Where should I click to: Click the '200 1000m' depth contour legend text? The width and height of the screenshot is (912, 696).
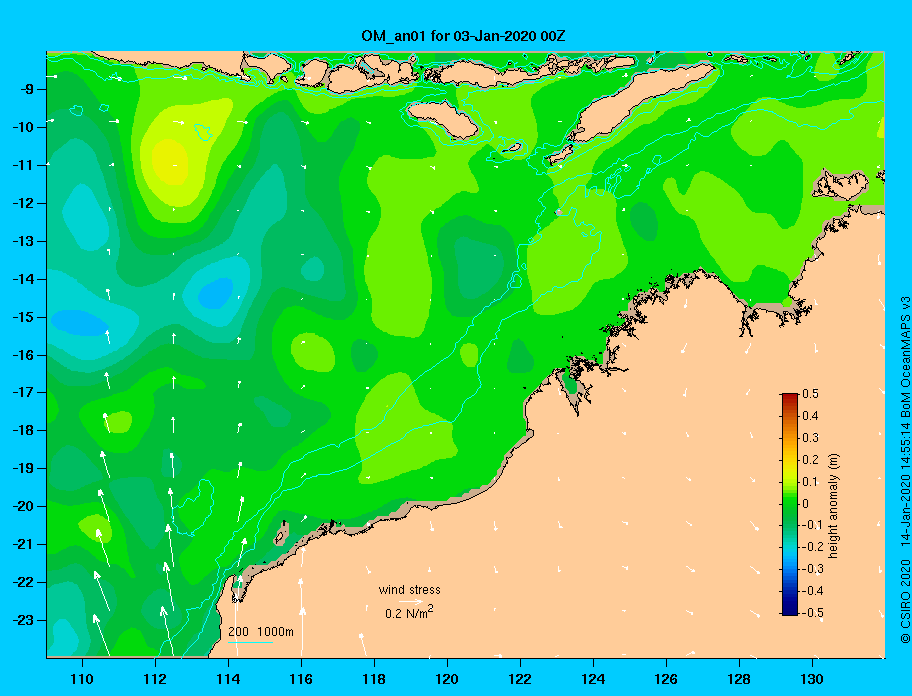coord(261,632)
